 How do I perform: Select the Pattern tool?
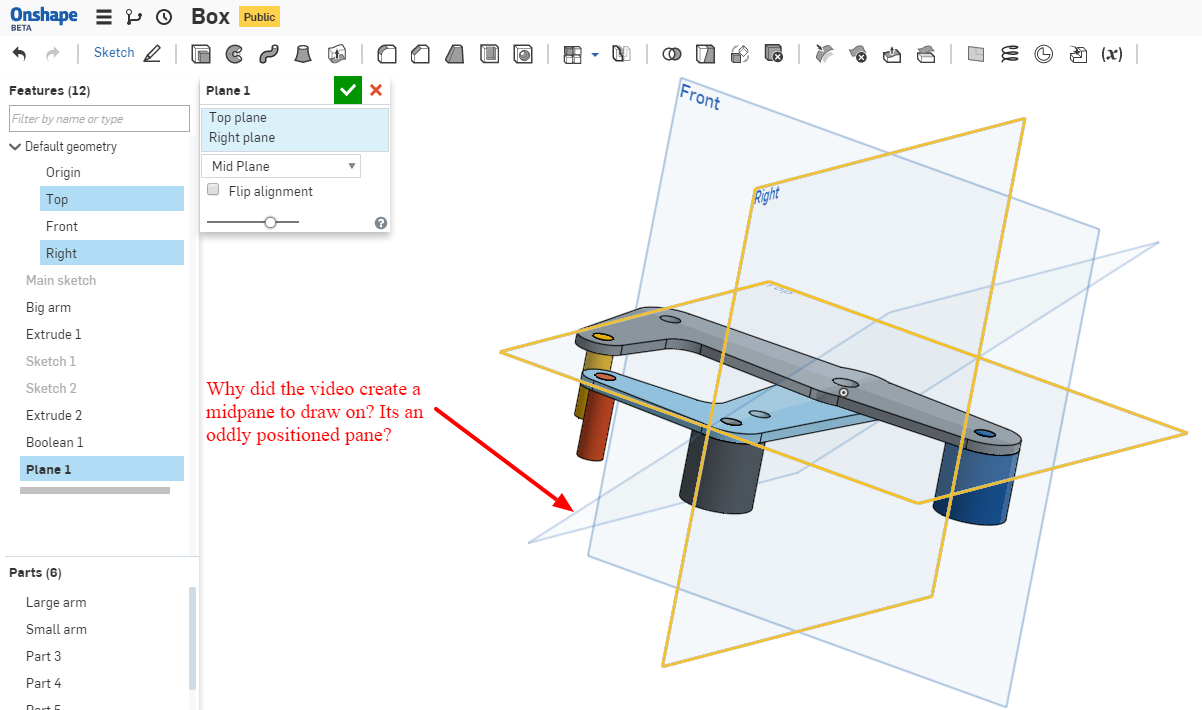coord(572,54)
